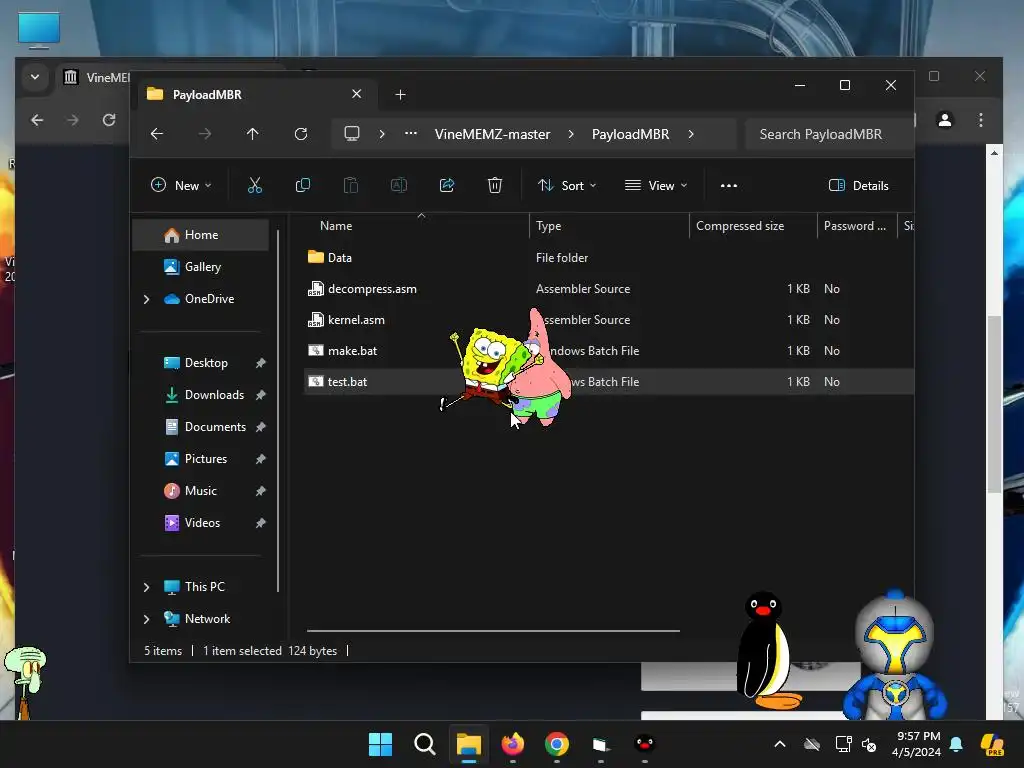The image size is (1024, 768).
Task: Select make.bat file
Action: pos(609,351)
